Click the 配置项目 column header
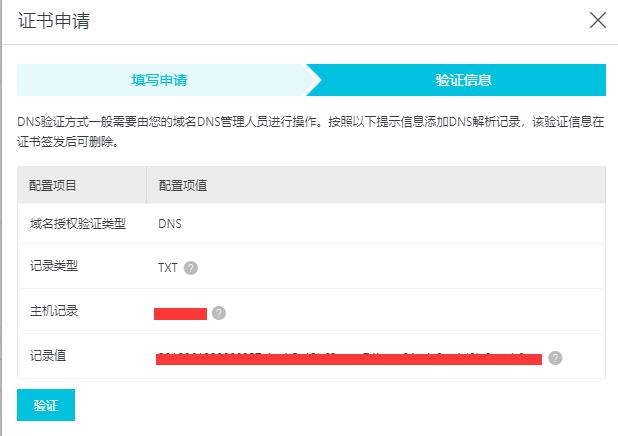Screen dimensions: 618x436 pyautogui.click(x=53, y=186)
